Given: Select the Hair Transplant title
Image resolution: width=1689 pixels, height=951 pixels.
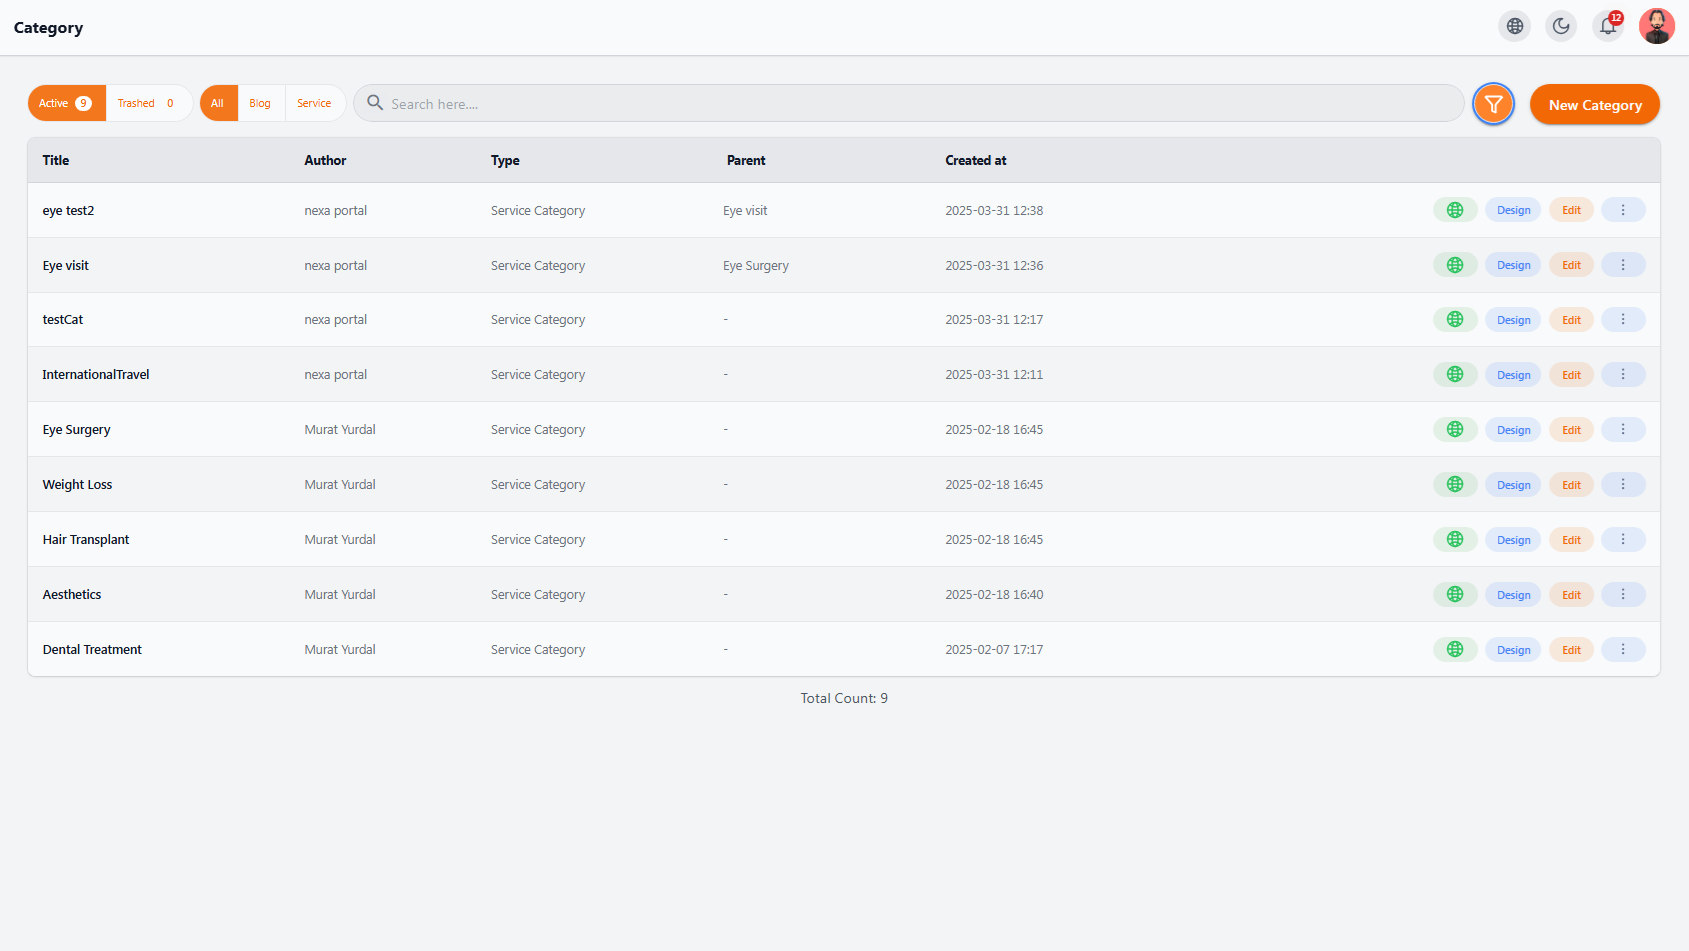Looking at the screenshot, I should click(86, 539).
